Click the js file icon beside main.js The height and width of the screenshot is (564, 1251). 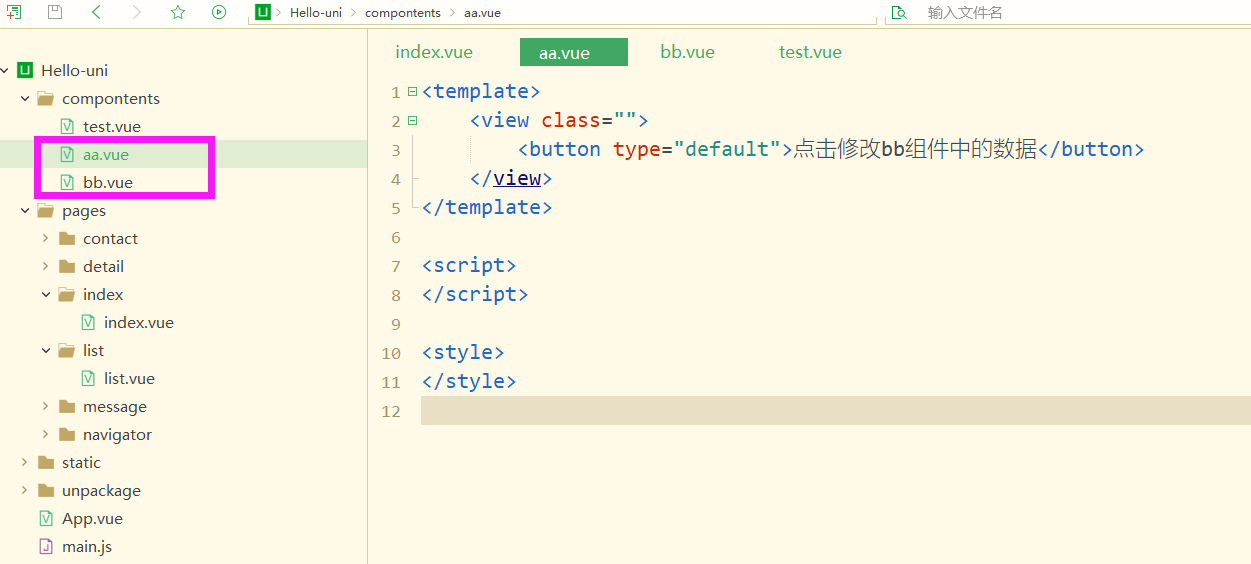(x=46, y=546)
